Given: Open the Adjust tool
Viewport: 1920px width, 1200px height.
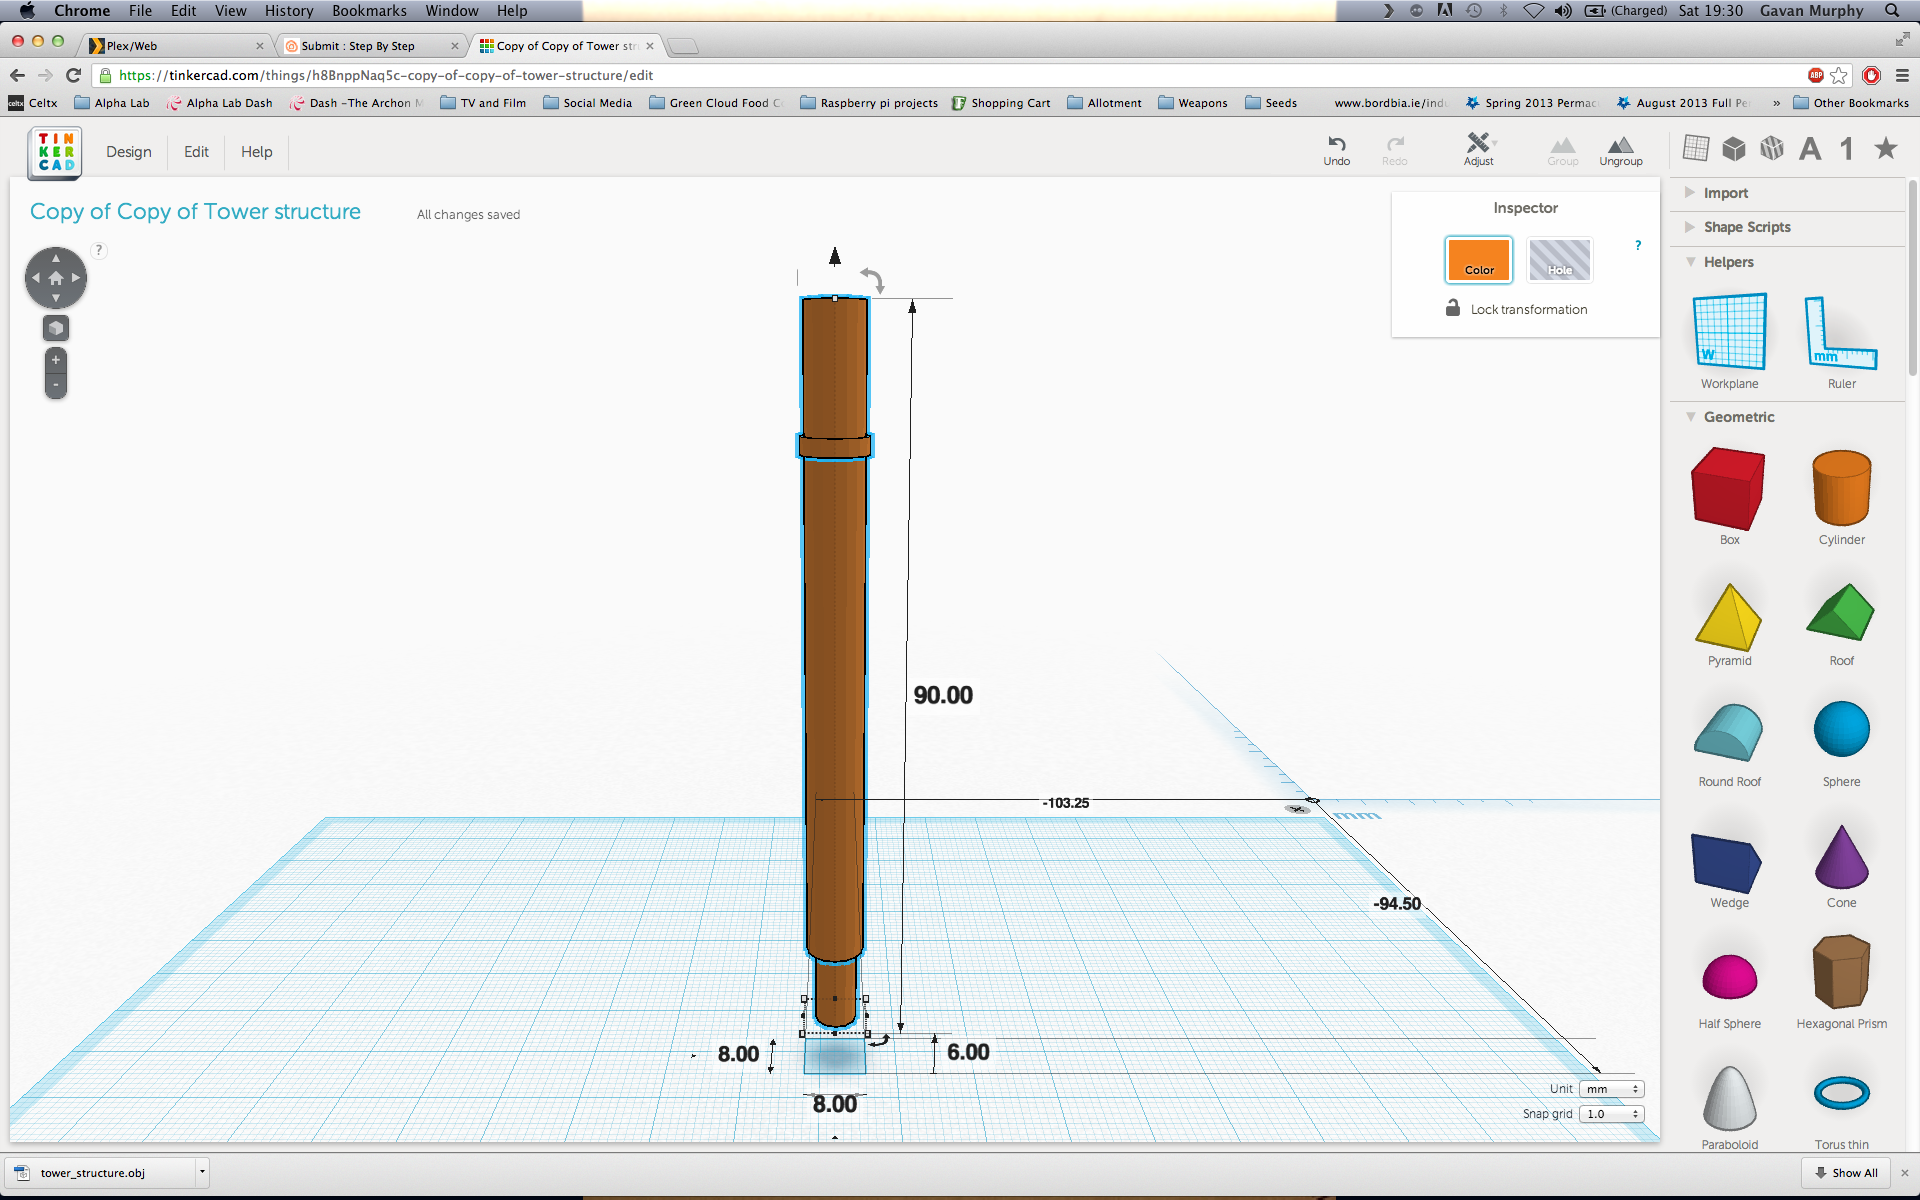Looking at the screenshot, I should point(1479,149).
